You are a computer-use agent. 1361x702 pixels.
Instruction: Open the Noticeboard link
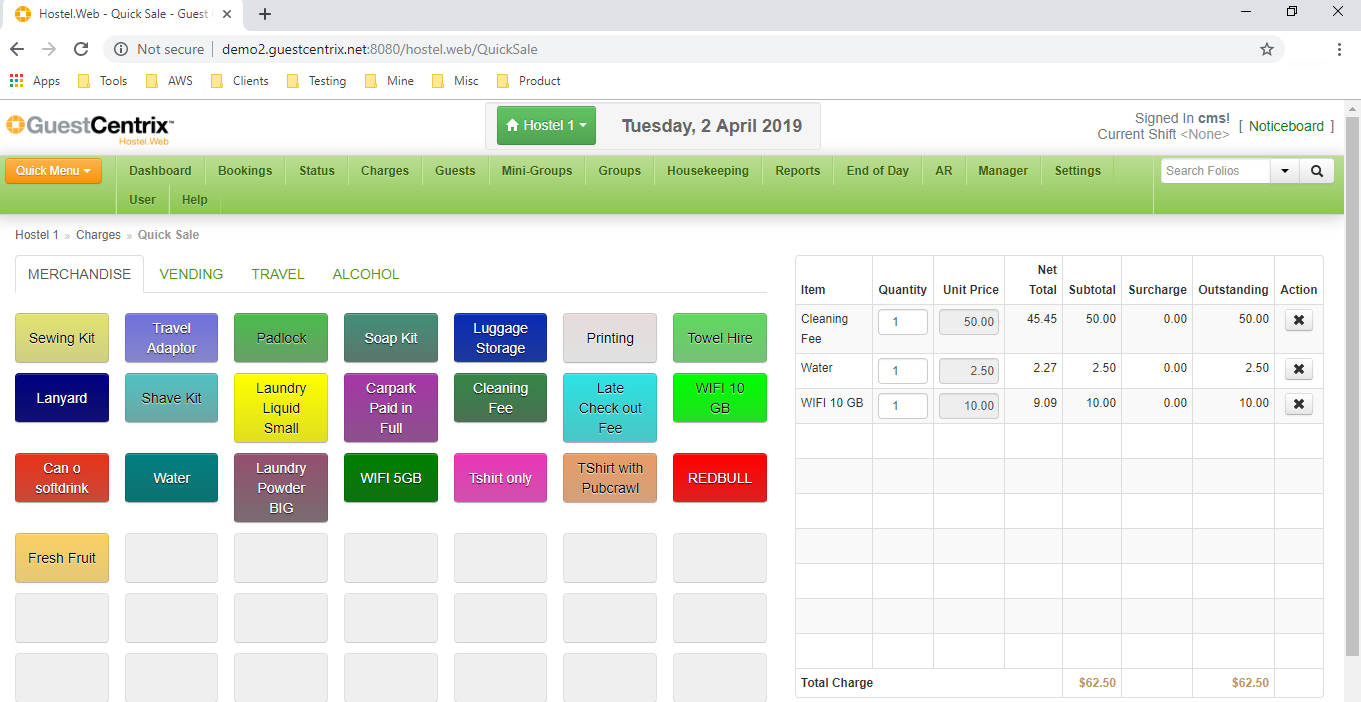click(x=1285, y=126)
